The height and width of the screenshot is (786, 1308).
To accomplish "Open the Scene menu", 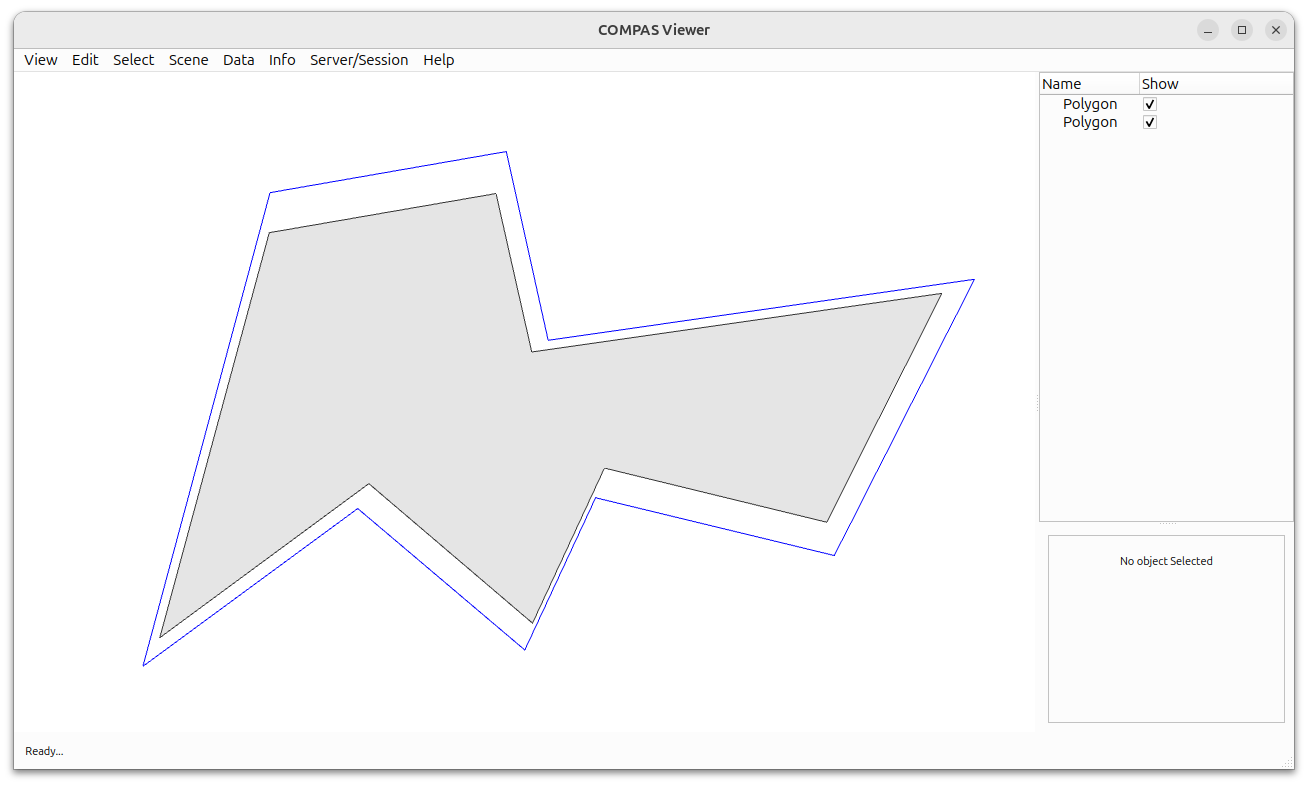I will click(x=188, y=60).
